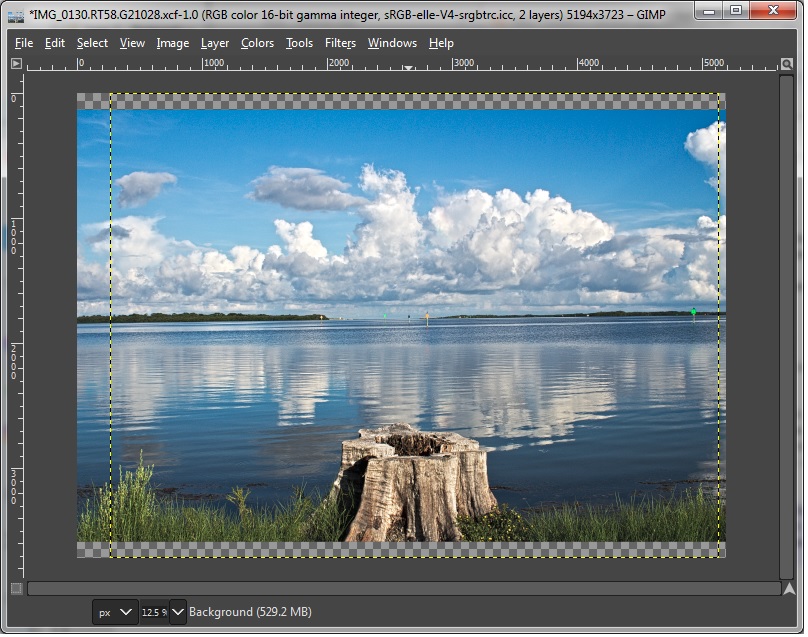
Task: Open the Select menu
Action: pos(92,43)
